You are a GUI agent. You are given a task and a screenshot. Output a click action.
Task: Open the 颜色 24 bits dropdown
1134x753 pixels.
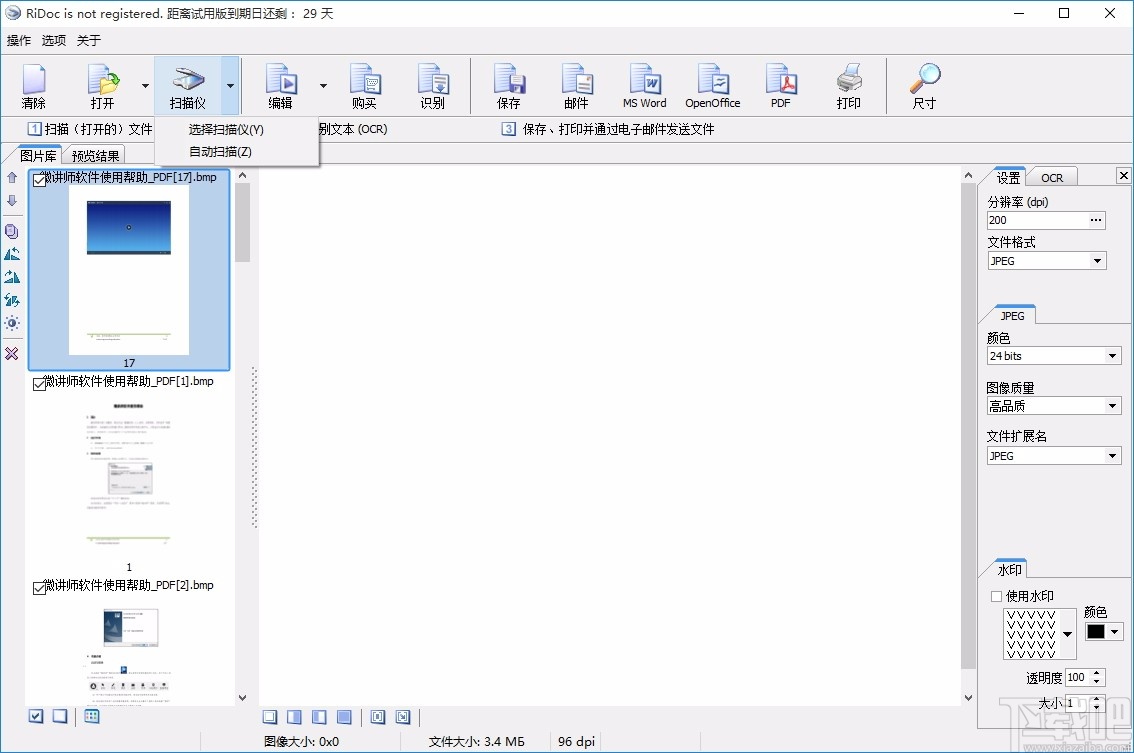pyautogui.click(x=1112, y=356)
